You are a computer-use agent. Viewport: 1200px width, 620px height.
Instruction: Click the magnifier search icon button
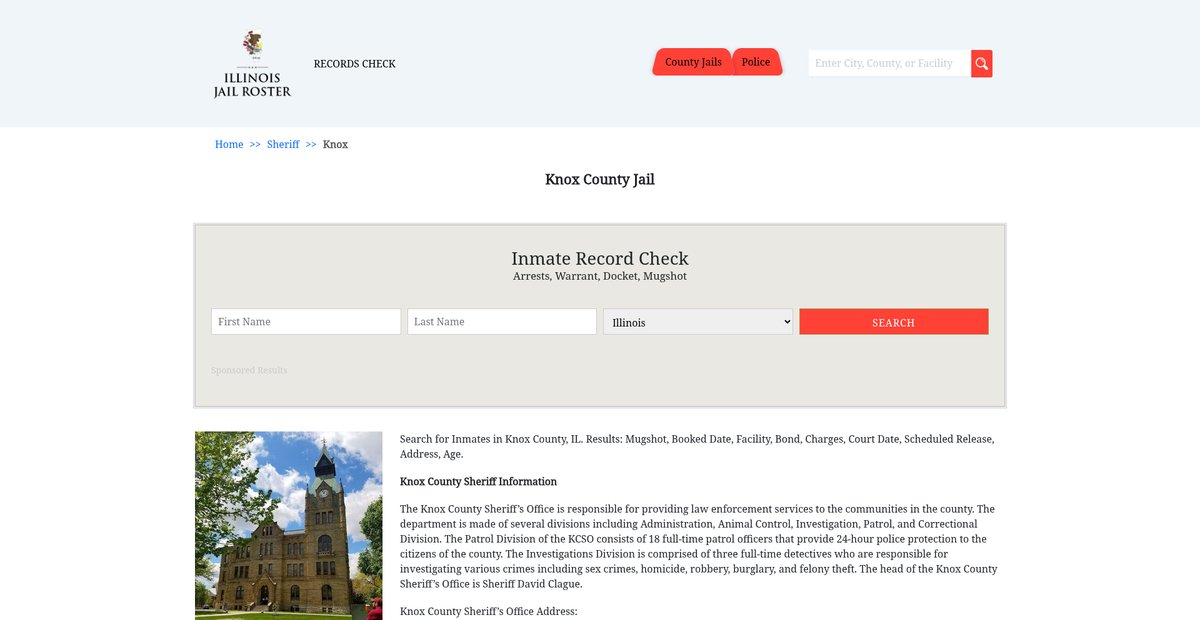pyautogui.click(x=982, y=64)
